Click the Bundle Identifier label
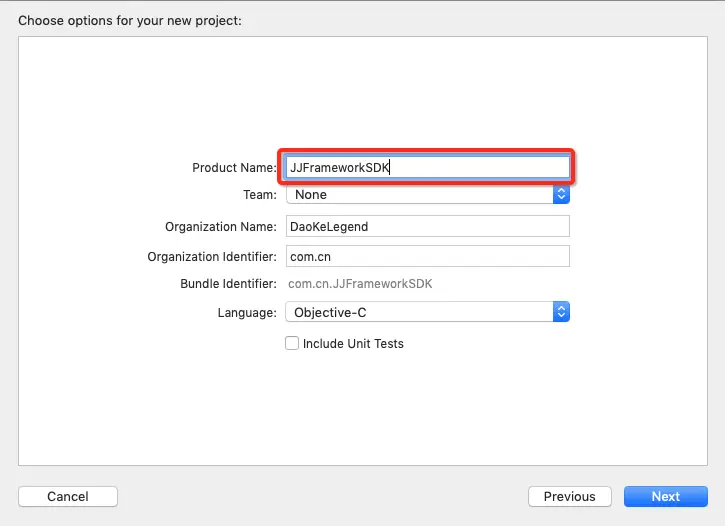This screenshot has height=526, width=725. 229,284
